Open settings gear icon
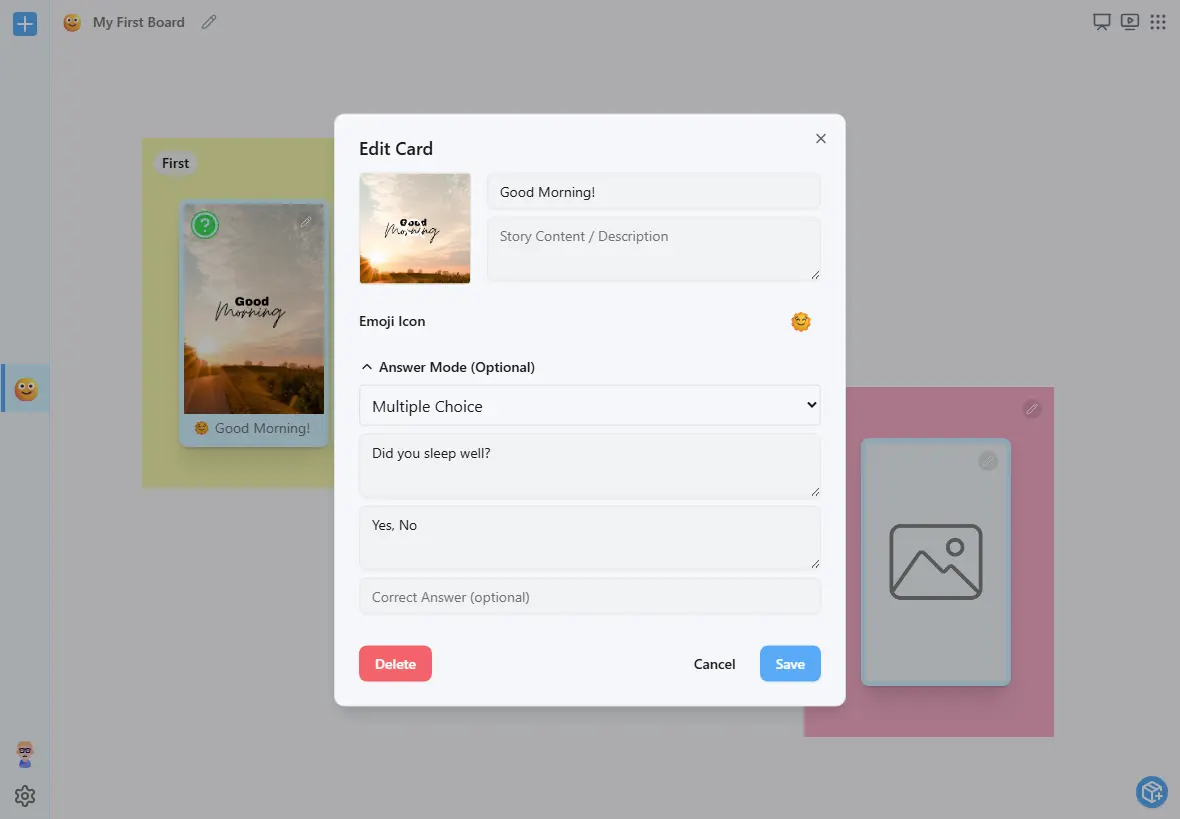The width and height of the screenshot is (1180, 819). pyautogui.click(x=25, y=796)
